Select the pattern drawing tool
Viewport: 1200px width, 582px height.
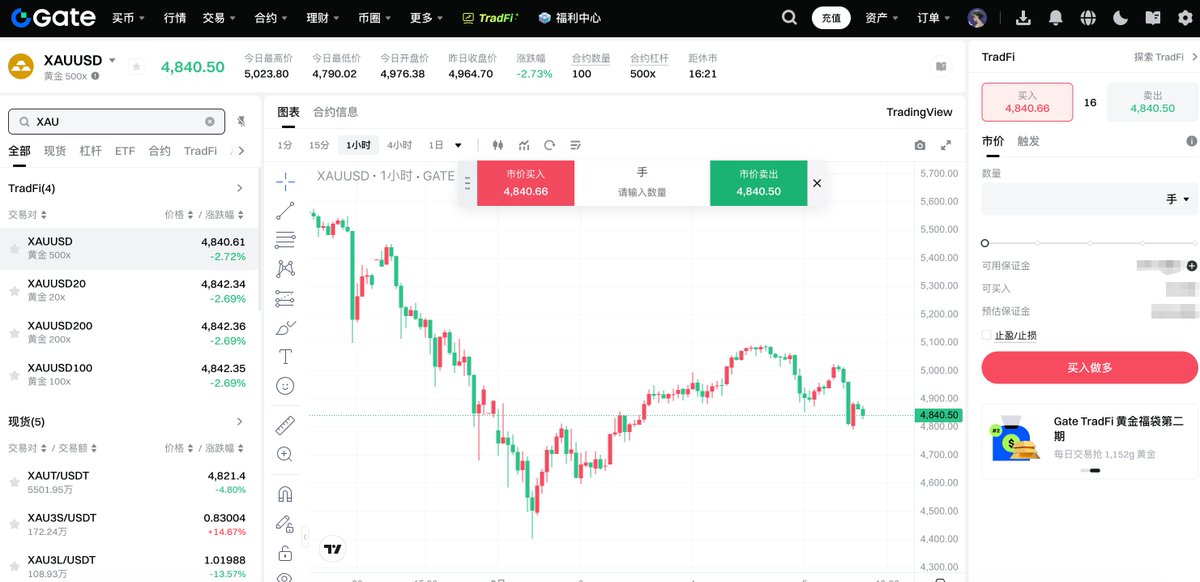pyautogui.click(x=285, y=268)
